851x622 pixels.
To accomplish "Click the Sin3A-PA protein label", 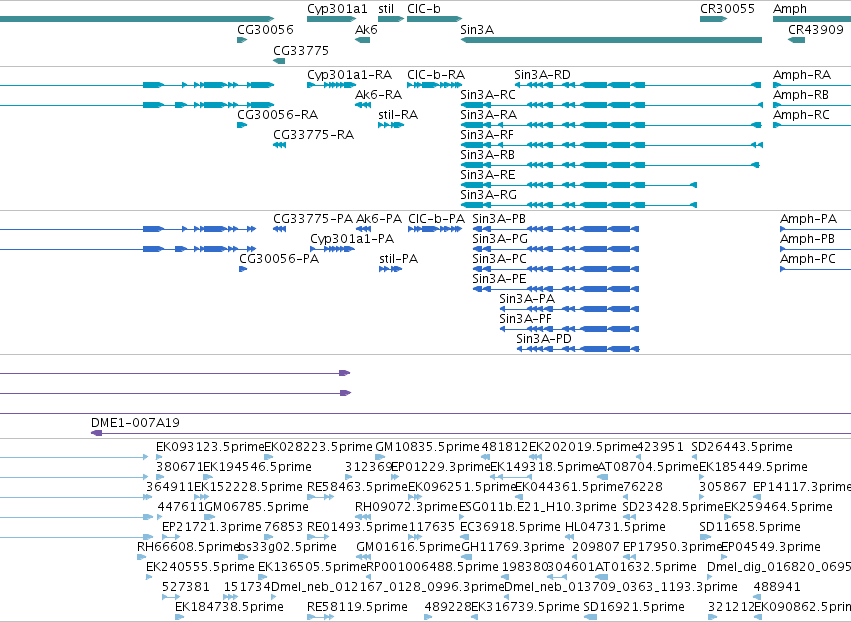I will pyautogui.click(x=527, y=299).
